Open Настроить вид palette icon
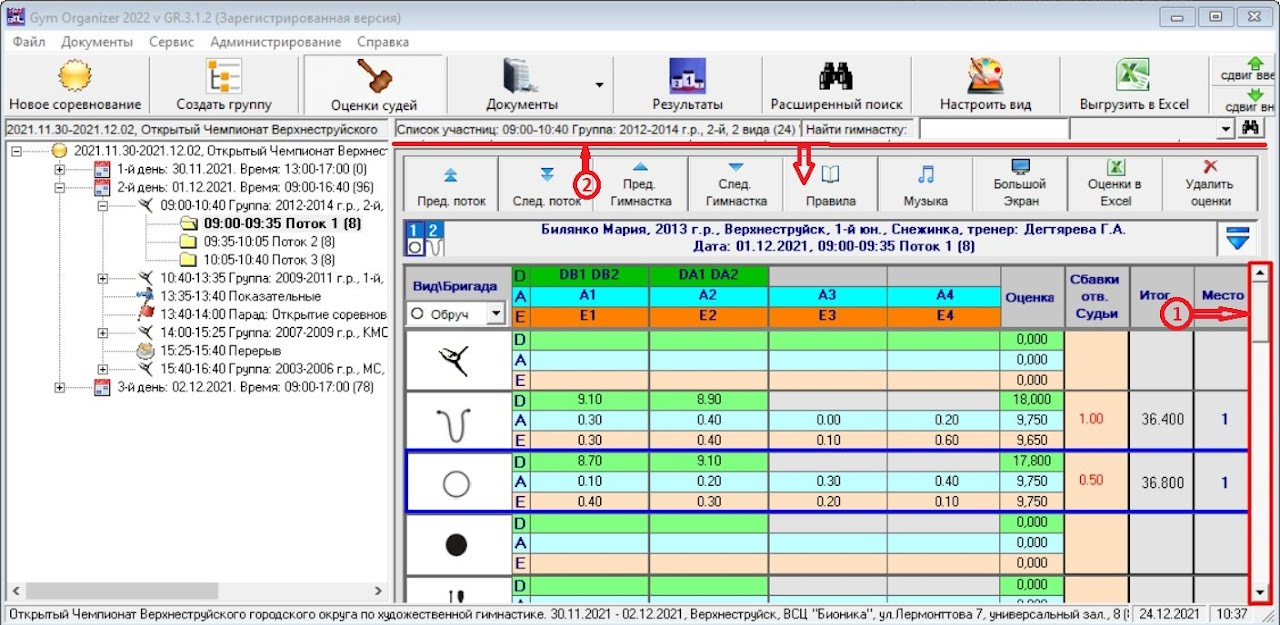Viewport: 1280px width, 625px height. [985, 78]
